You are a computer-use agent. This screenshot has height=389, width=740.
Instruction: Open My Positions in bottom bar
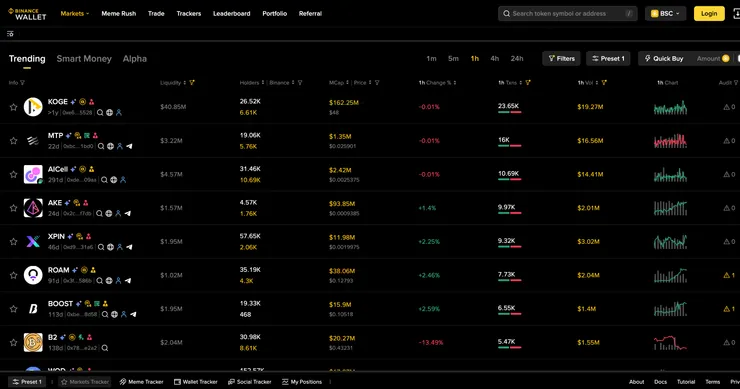point(302,382)
